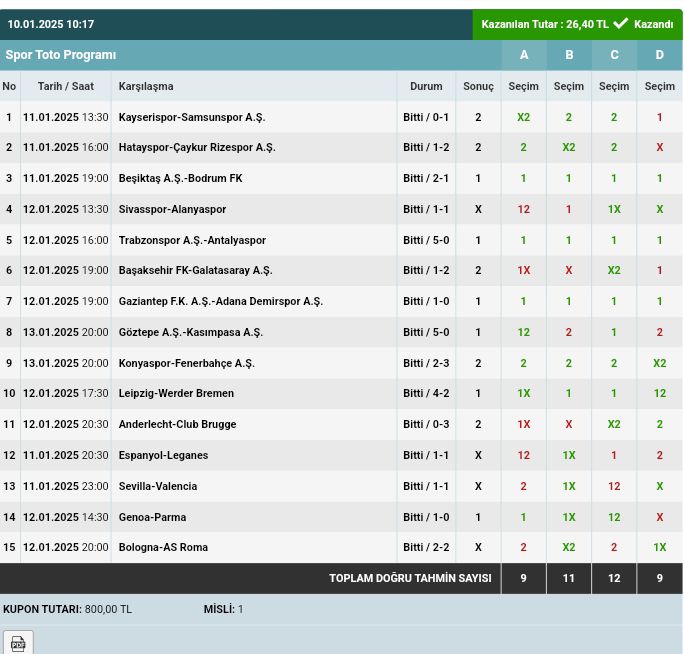Select column B header
The height and width of the screenshot is (654, 684).
pyautogui.click(x=569, y=55)
